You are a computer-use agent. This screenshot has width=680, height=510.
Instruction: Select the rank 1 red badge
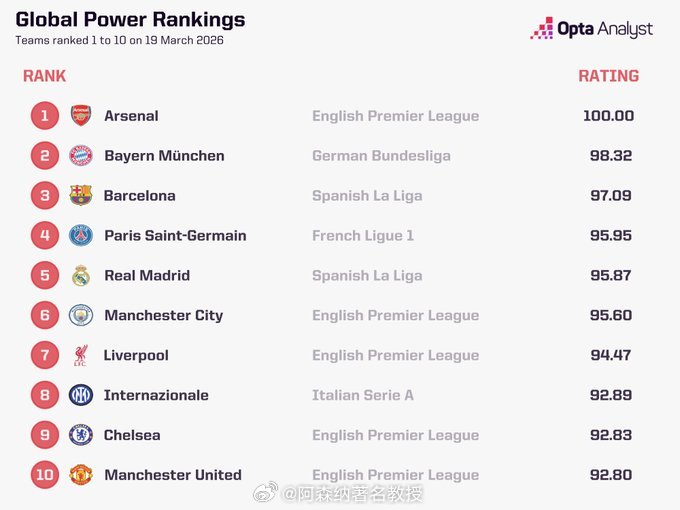click(45, 116)
